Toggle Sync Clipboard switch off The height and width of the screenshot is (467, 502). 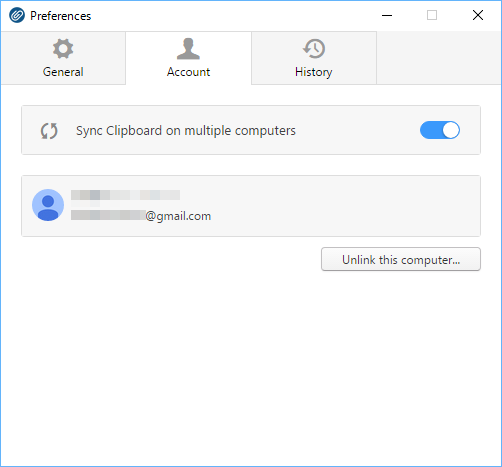440,130
